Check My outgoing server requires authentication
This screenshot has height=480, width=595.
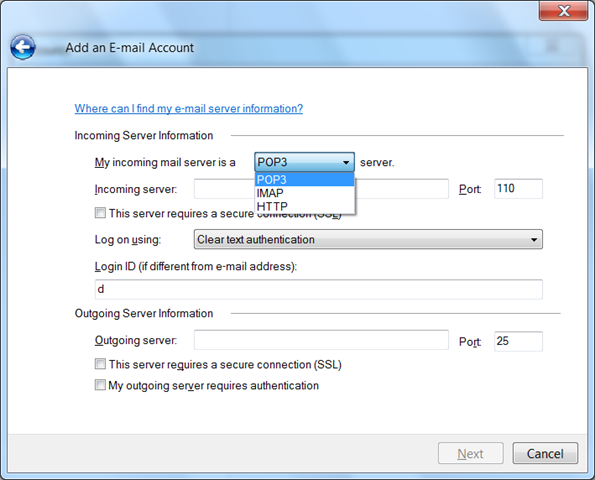[x=100, y=385]
